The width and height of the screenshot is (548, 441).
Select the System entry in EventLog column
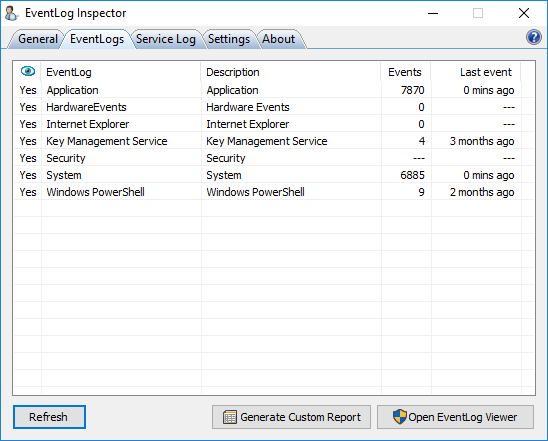click(64, 175)
